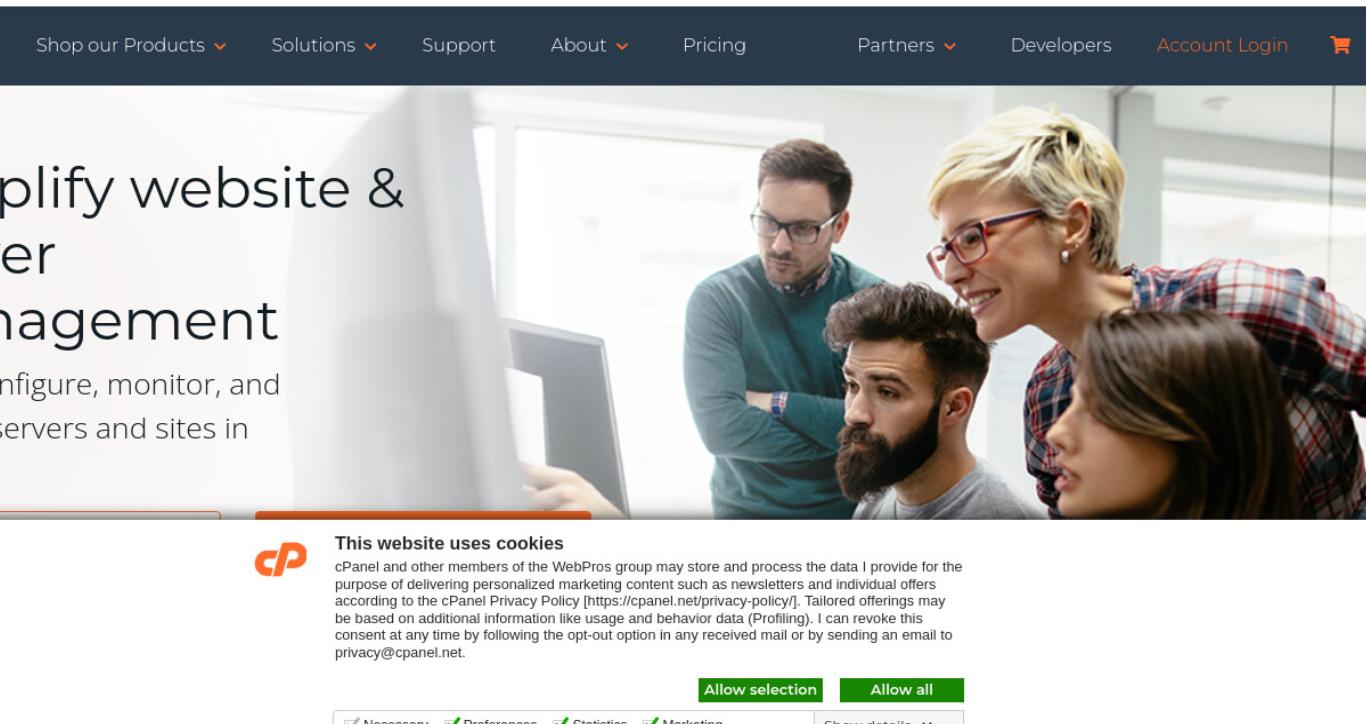Click the orange hero button

pyautogui.click(x=423, y=515)
